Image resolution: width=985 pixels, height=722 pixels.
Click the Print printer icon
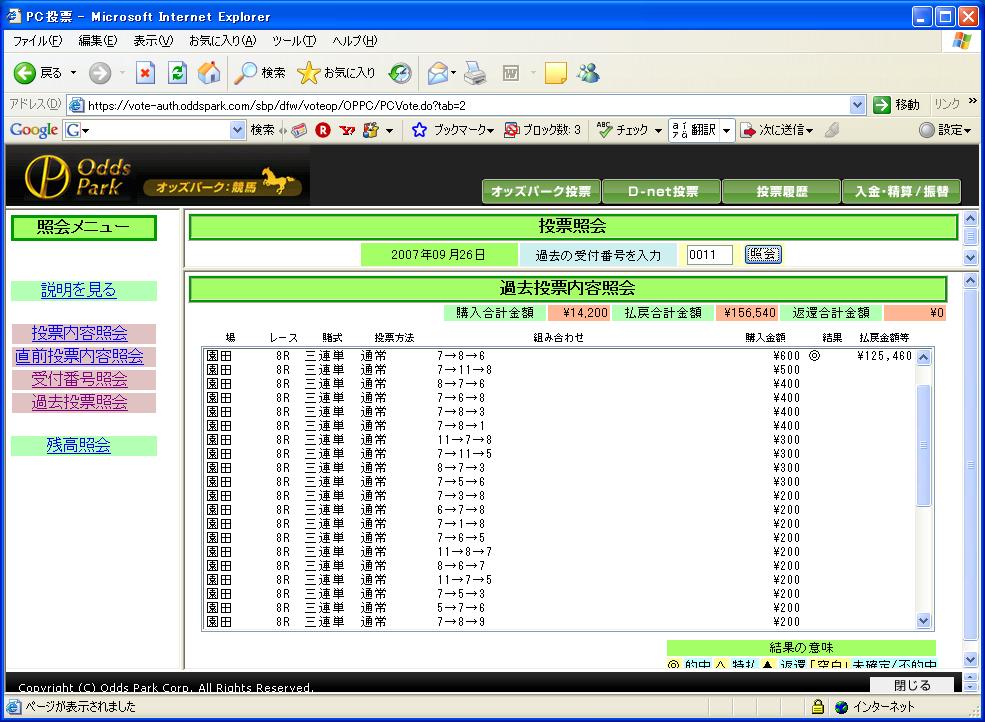click(475, 74)
